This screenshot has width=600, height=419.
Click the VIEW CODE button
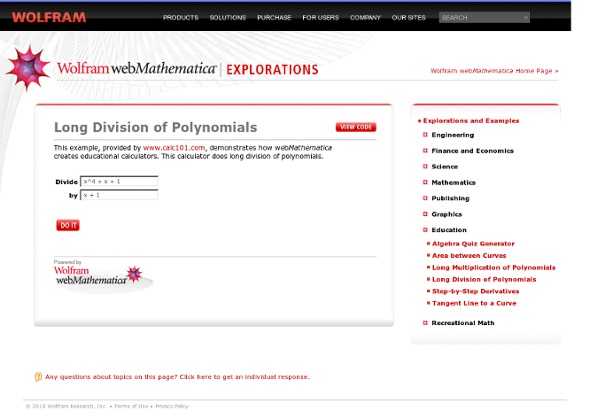[356, 127]
